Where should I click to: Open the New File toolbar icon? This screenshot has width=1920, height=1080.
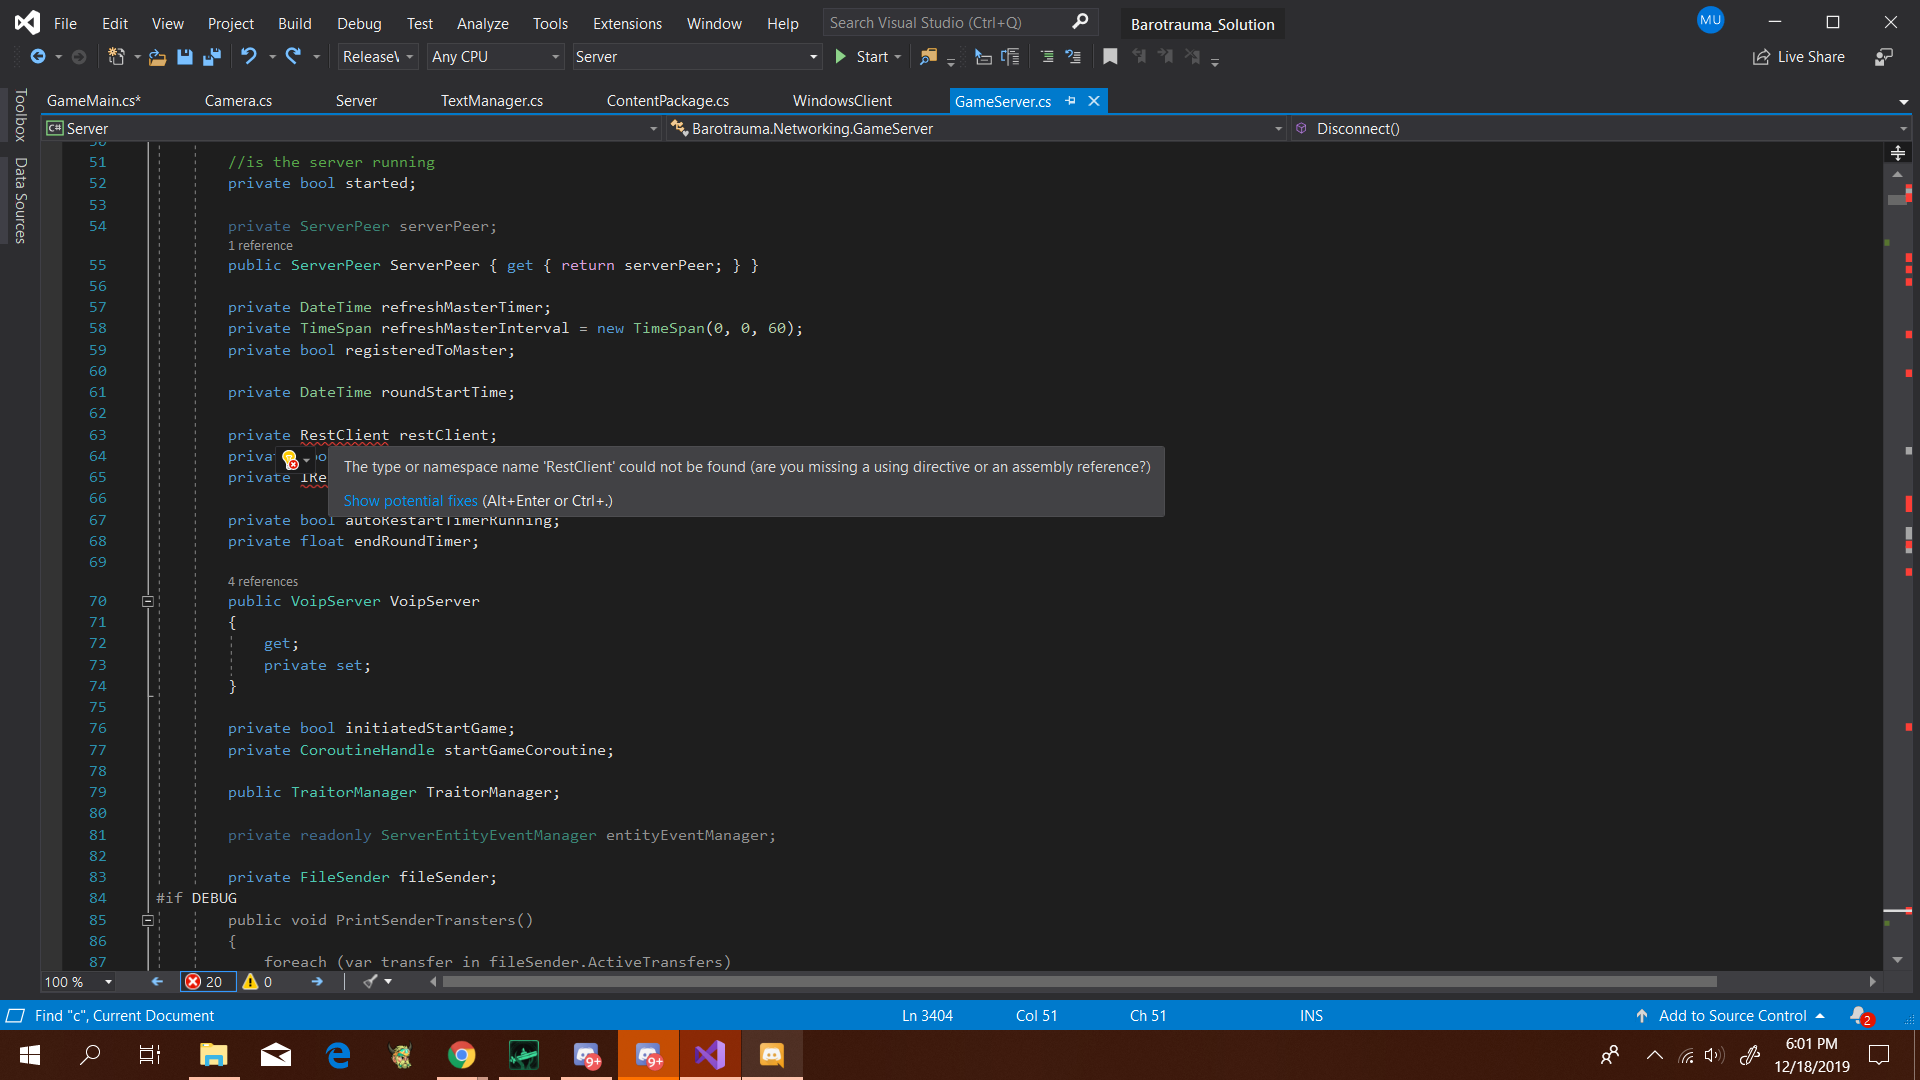pos(119,57)
